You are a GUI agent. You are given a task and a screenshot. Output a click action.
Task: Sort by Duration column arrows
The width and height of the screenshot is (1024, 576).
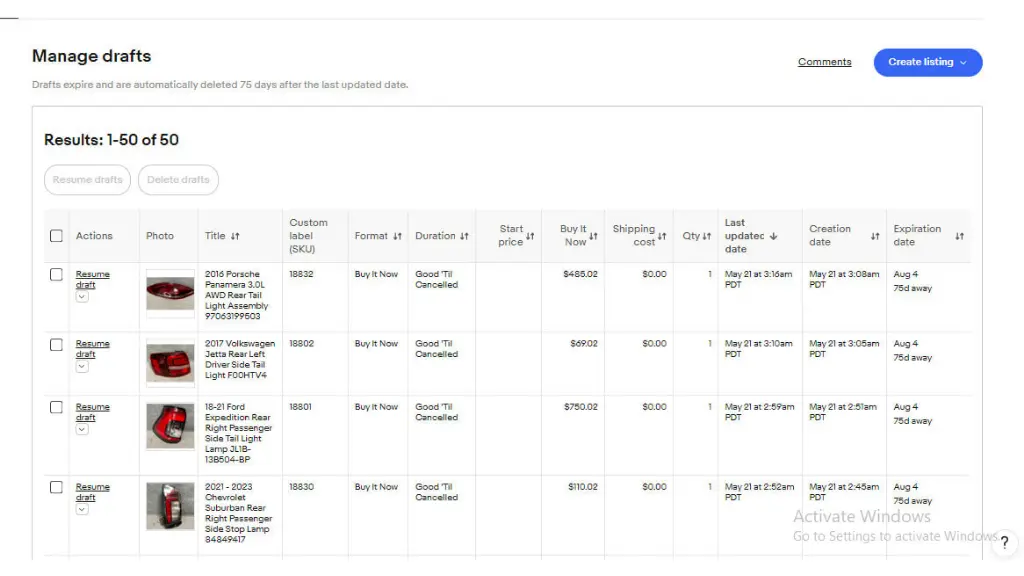(464, 236)
